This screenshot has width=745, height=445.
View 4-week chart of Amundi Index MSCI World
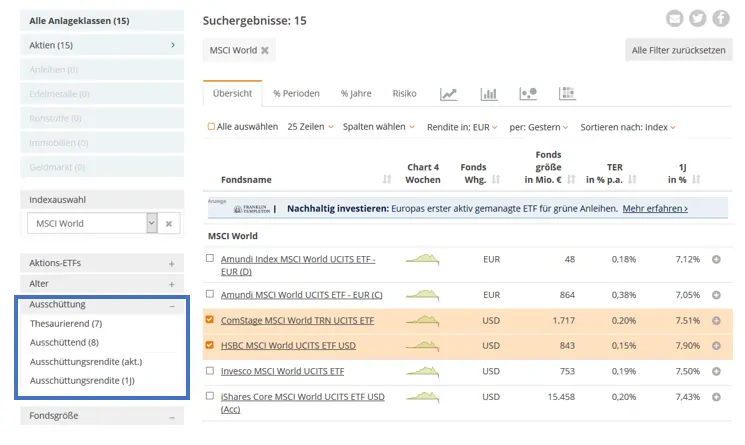[x=422, y=259]
